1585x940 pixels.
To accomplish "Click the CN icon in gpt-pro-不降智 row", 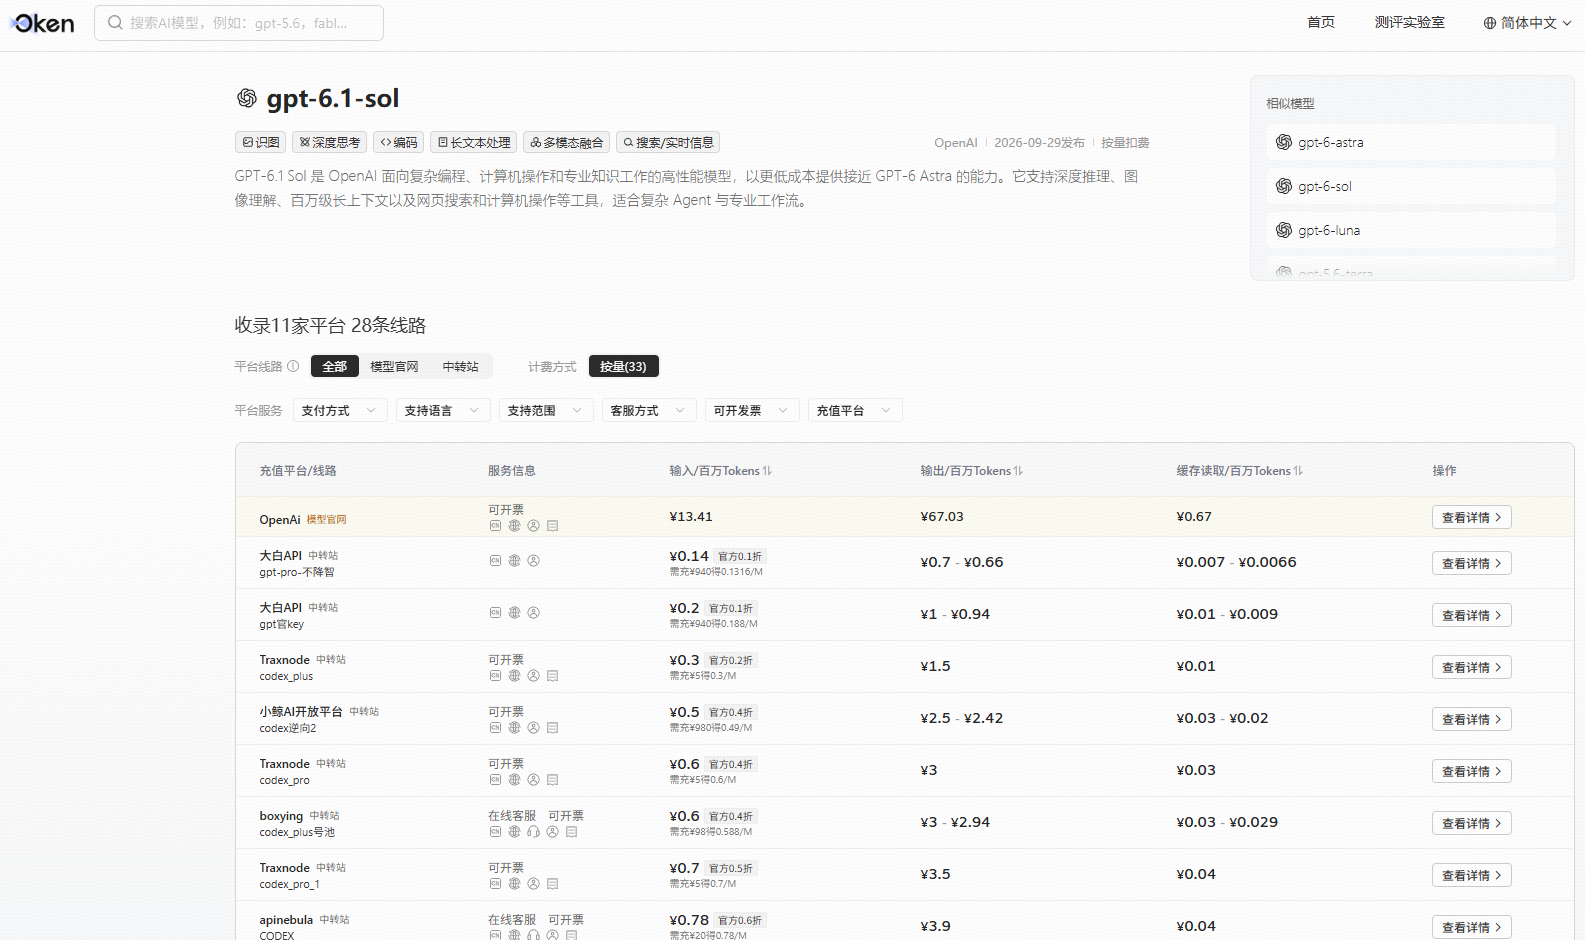I will coord(495,561).
